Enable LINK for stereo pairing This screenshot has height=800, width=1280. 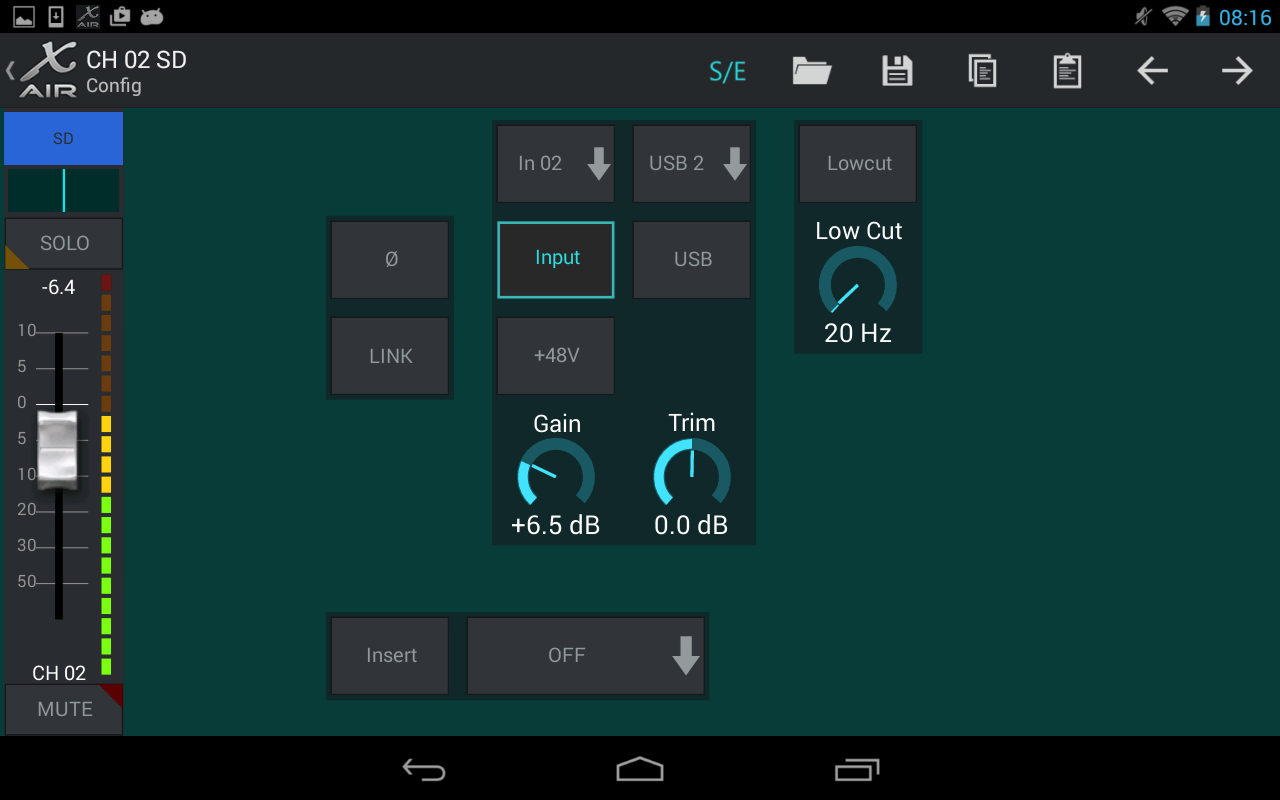pyautogui.click(x=390, y=355)
